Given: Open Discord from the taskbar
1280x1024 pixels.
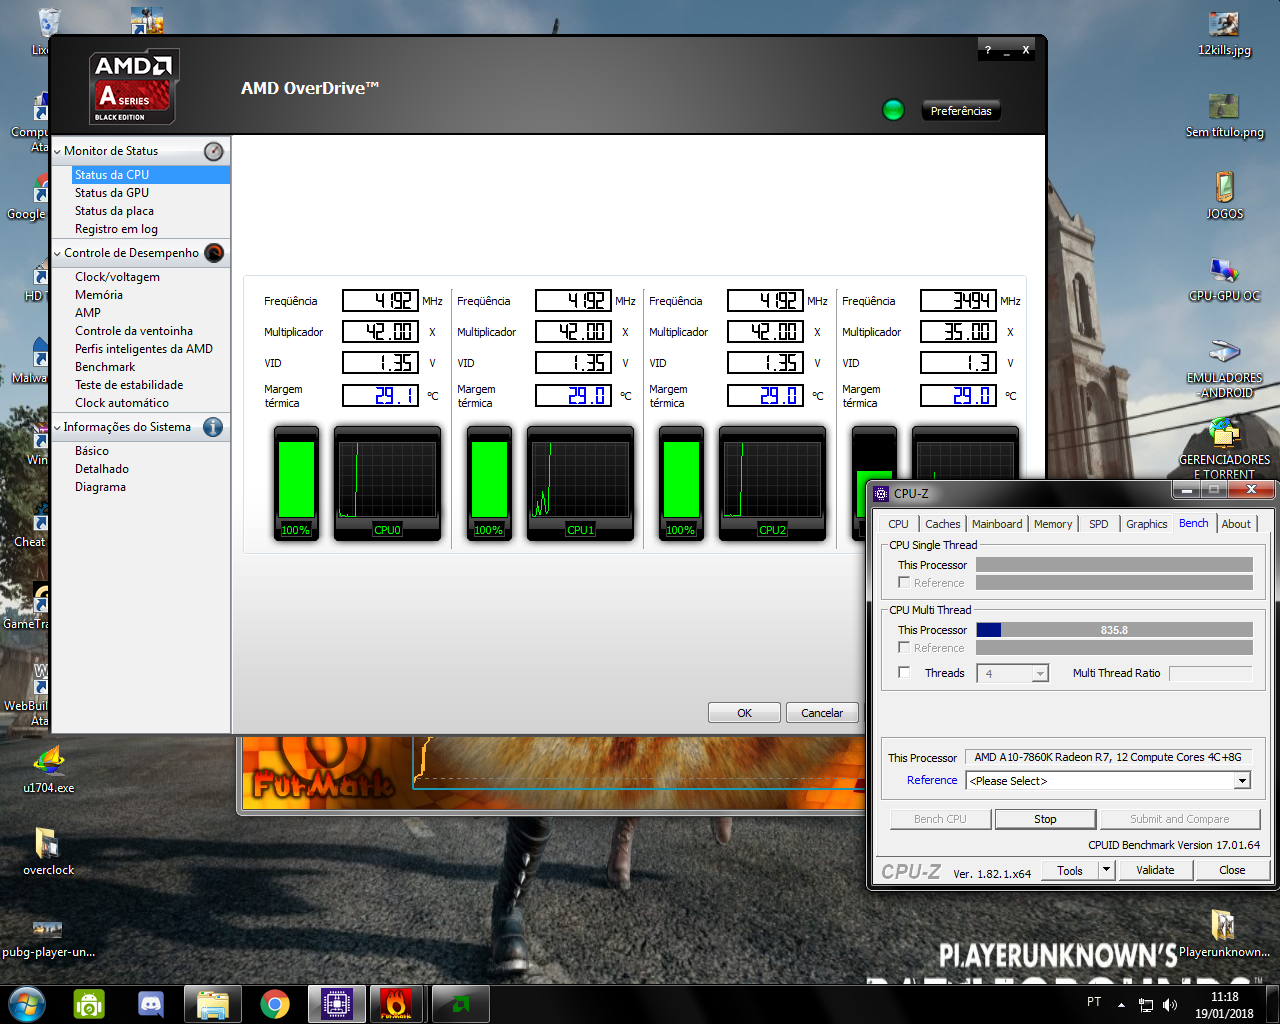Looking at the screenshot, I should point(151,1004).
